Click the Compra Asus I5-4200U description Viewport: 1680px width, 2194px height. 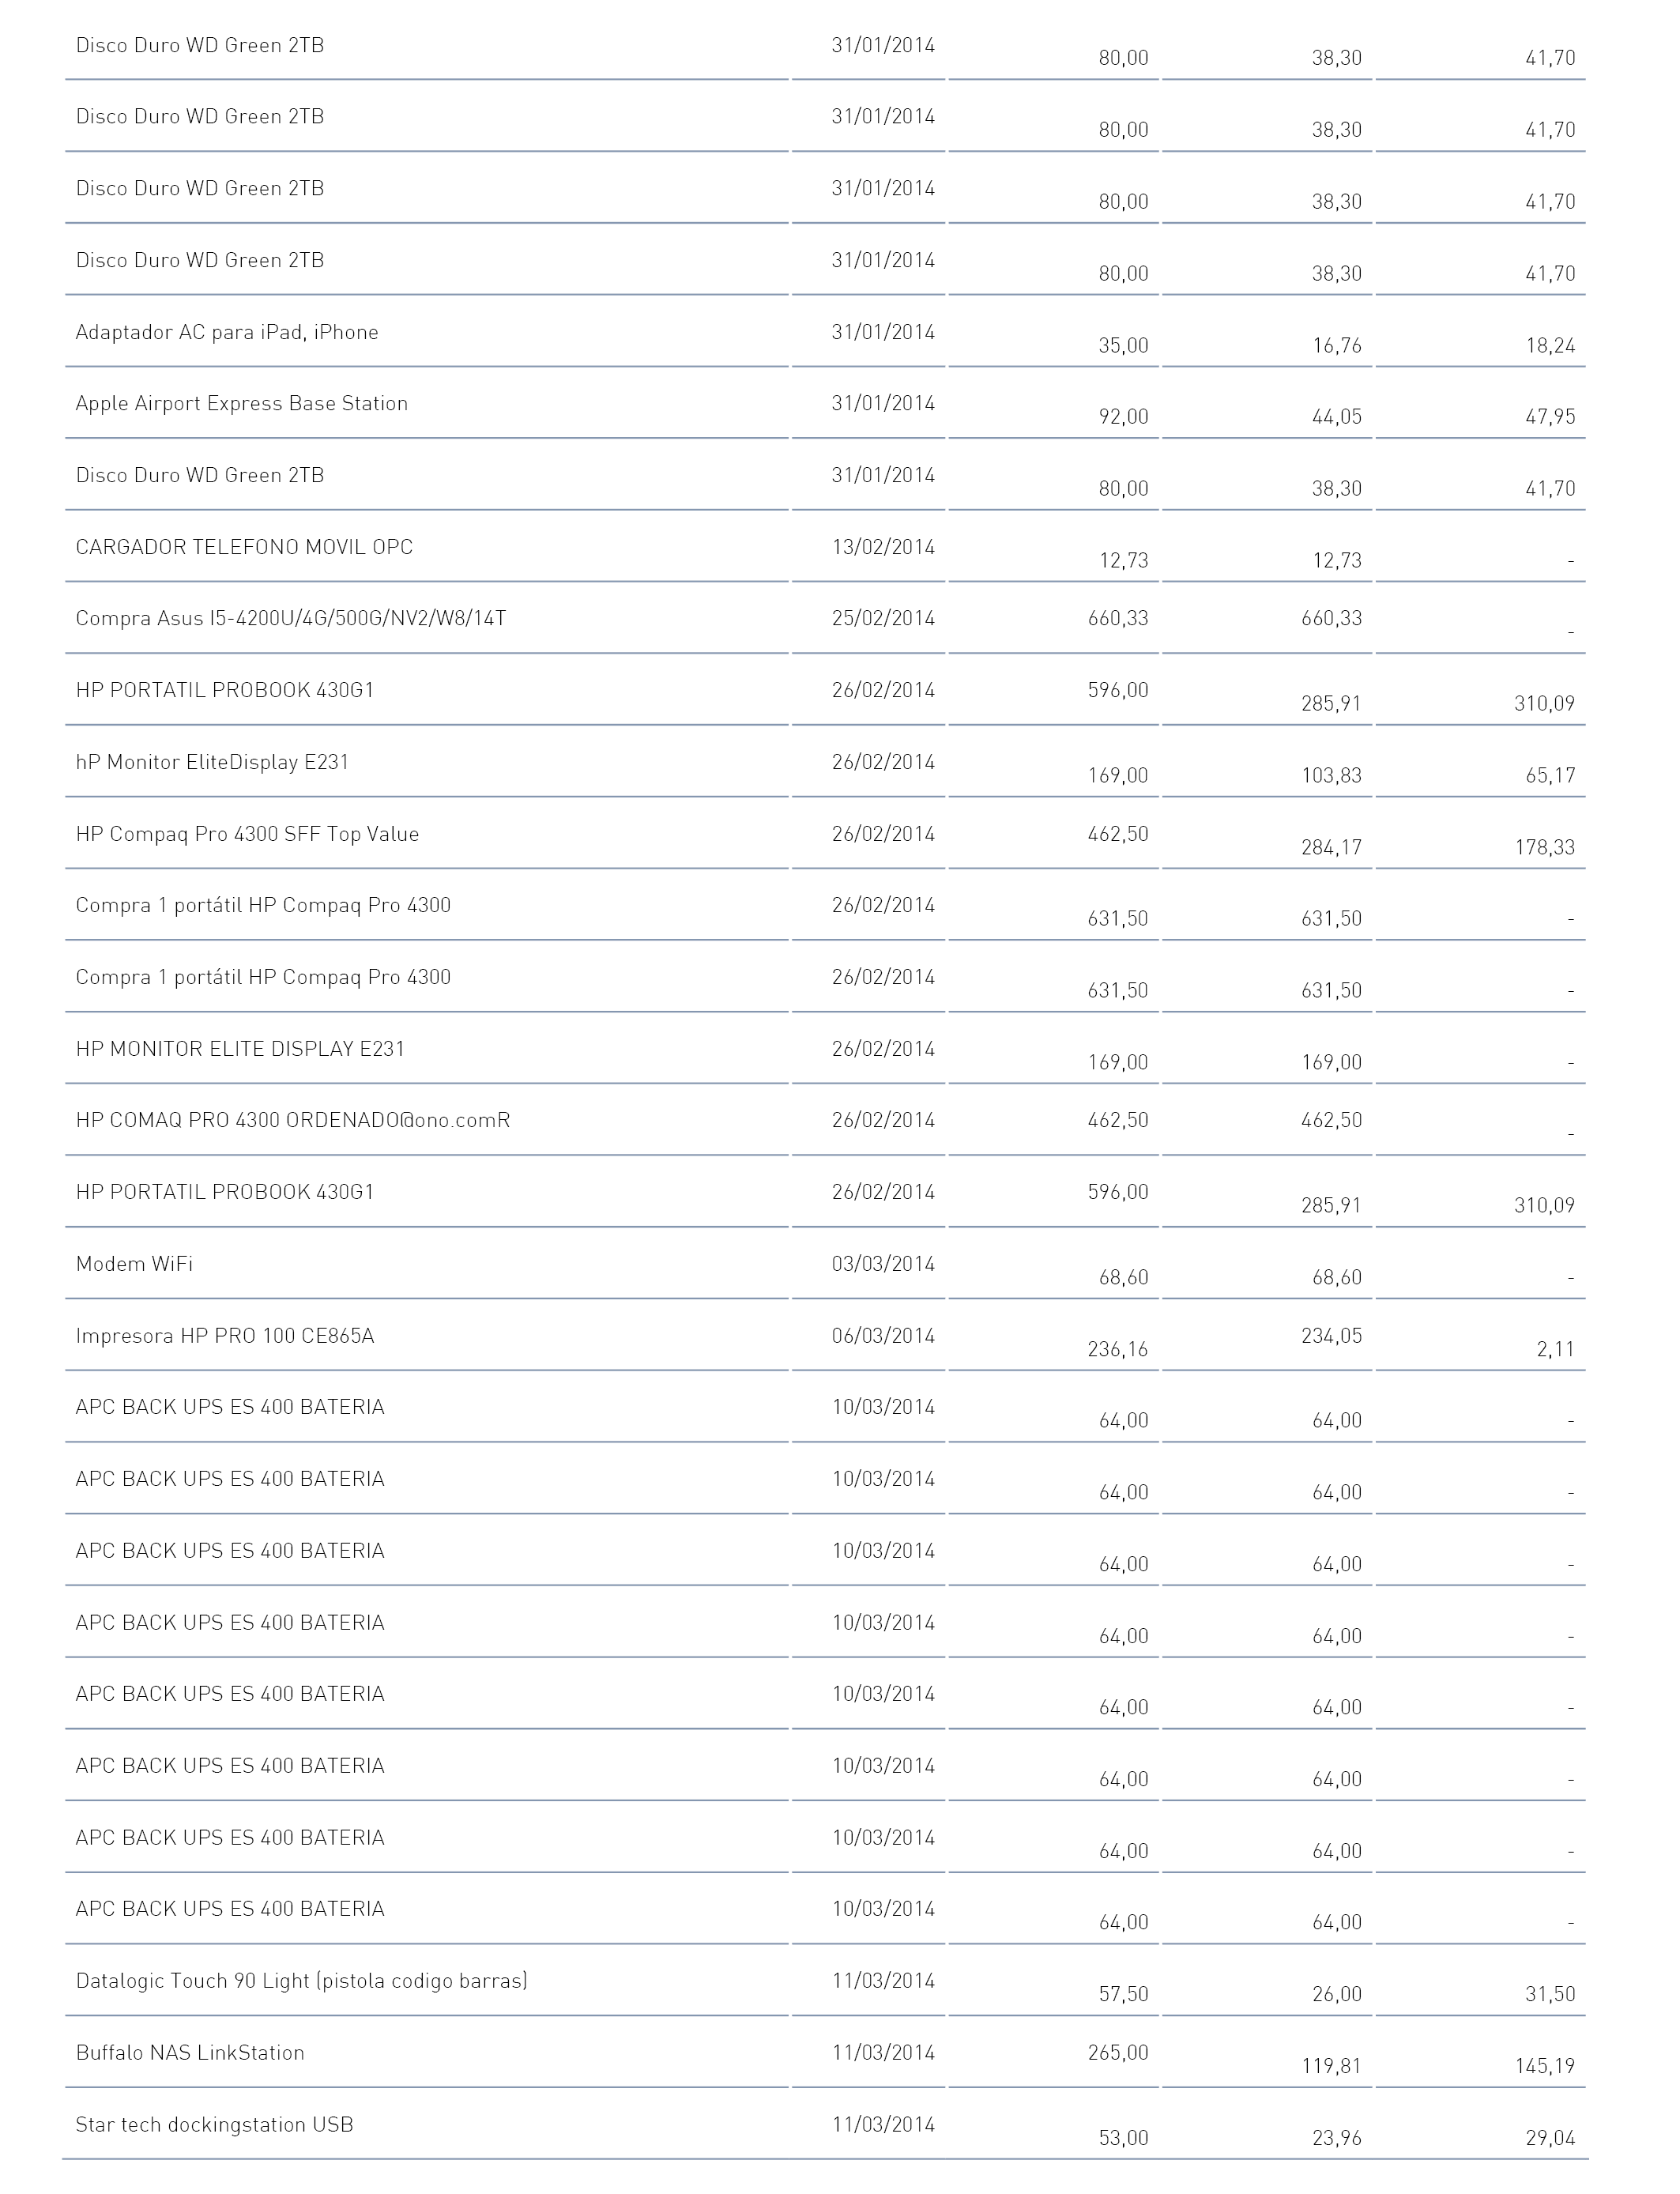(291, 618)
